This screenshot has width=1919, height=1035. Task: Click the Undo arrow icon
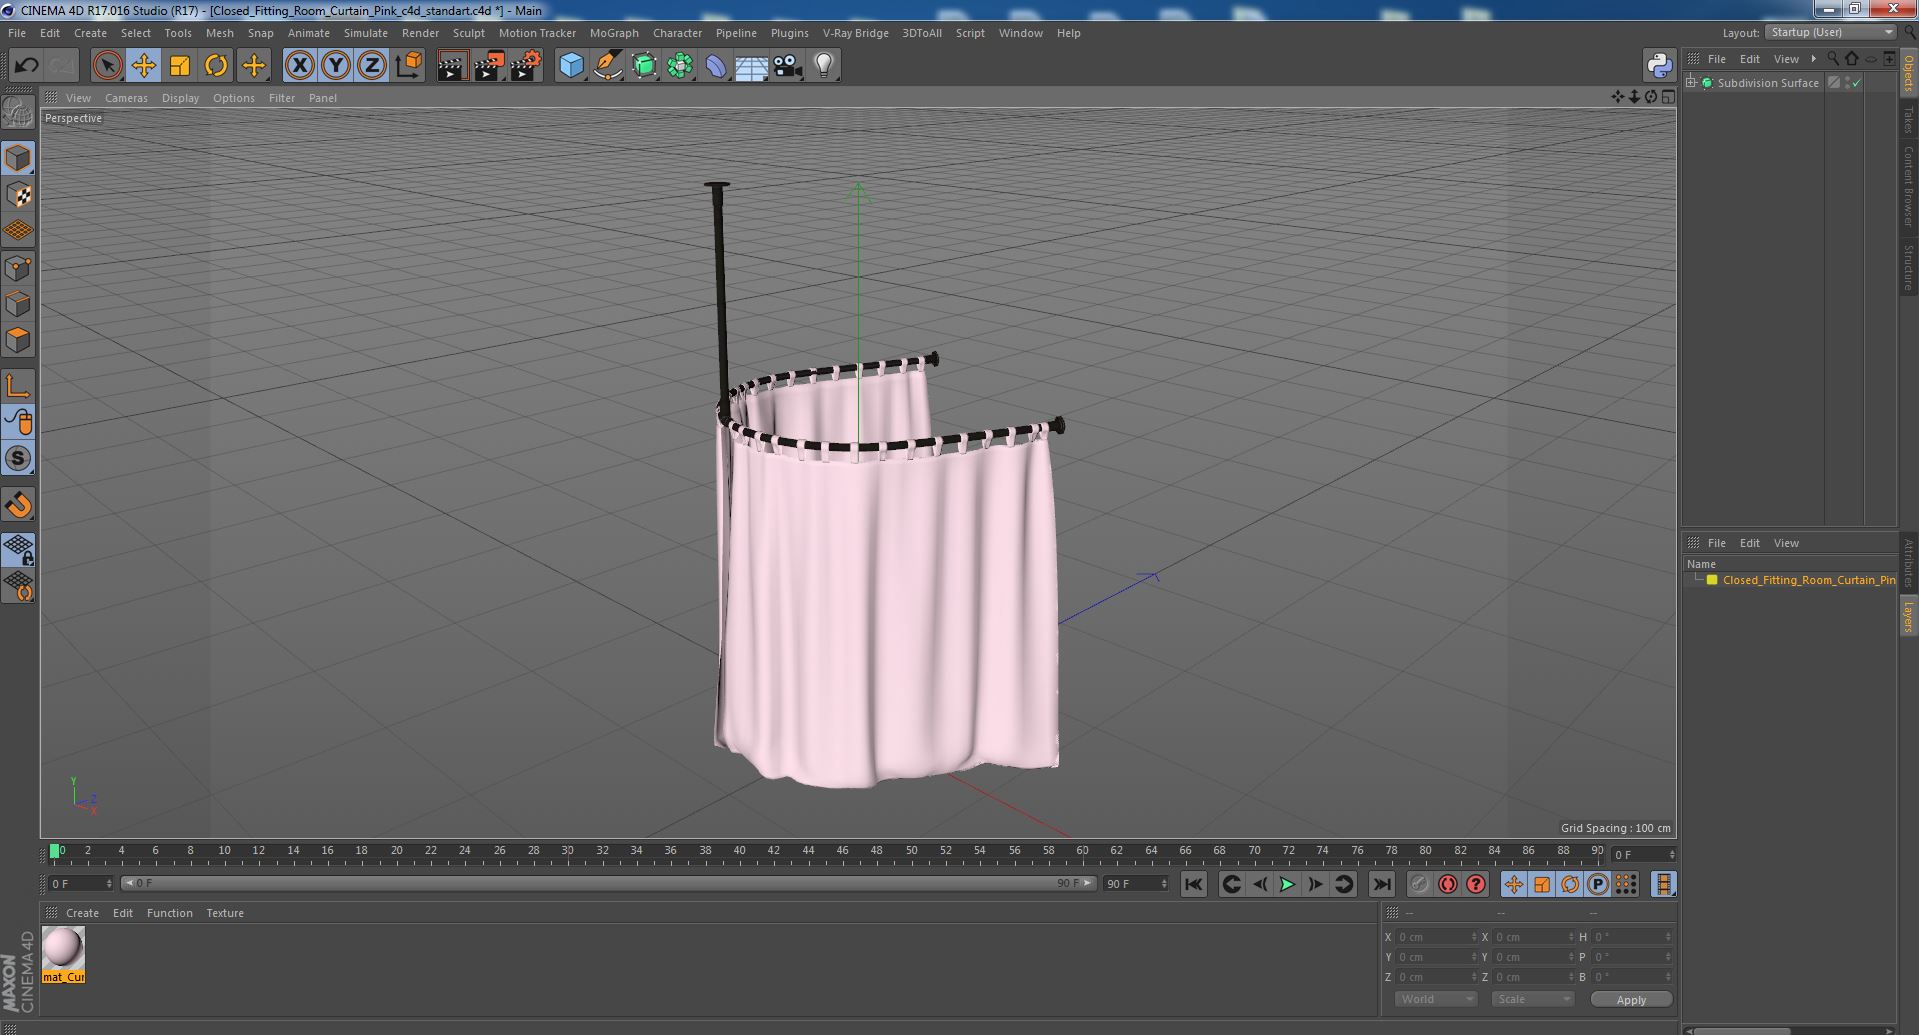[26, 66]
